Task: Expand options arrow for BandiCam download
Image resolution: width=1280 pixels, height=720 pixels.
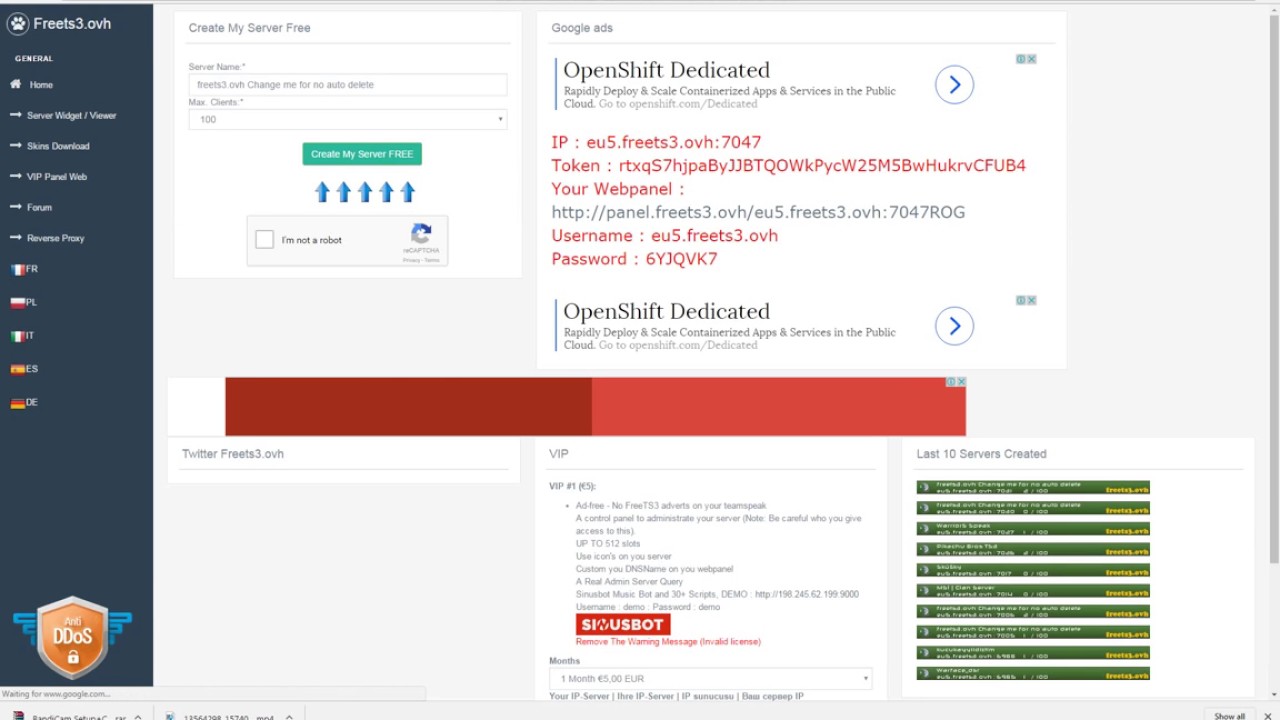Action: pos(138,716)
